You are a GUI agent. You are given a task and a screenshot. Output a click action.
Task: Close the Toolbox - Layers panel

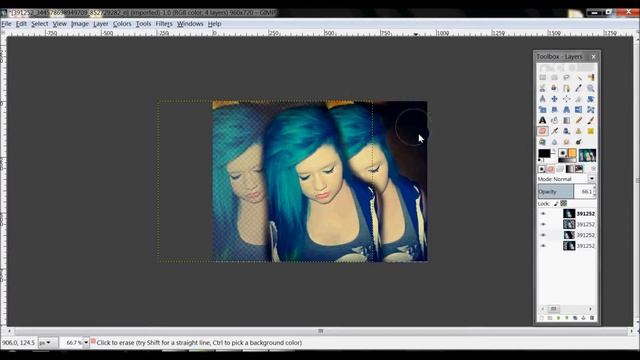[x=593, y=56]
